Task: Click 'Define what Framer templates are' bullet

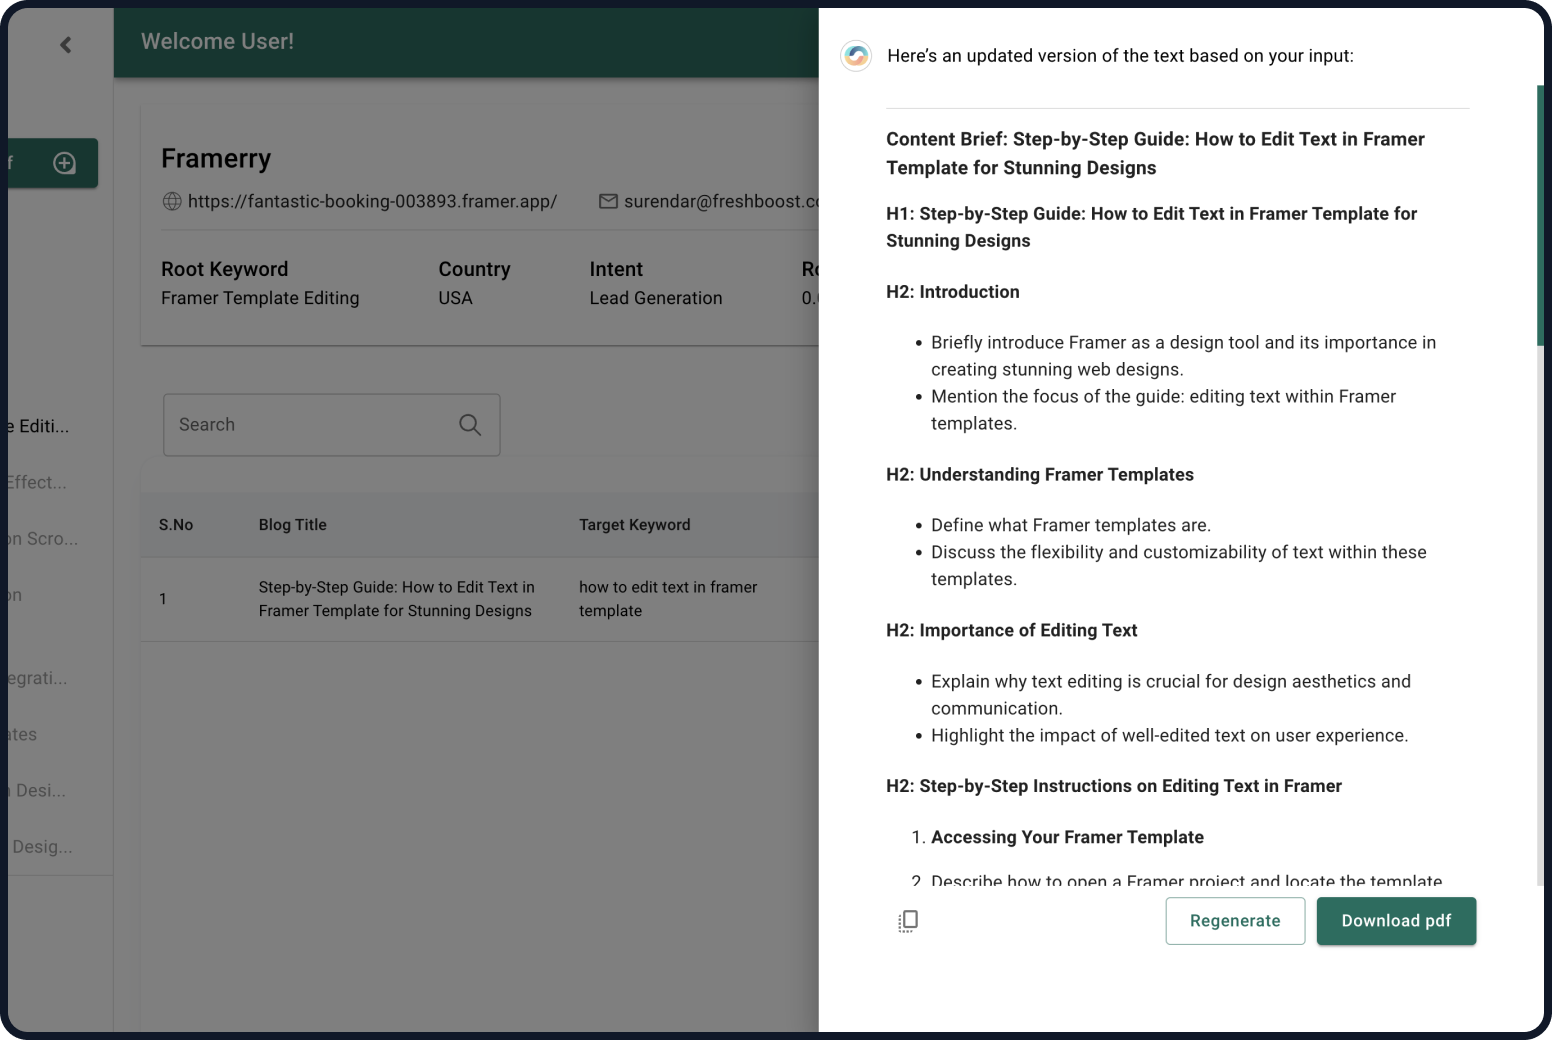Action: [x=1071, y=526]
